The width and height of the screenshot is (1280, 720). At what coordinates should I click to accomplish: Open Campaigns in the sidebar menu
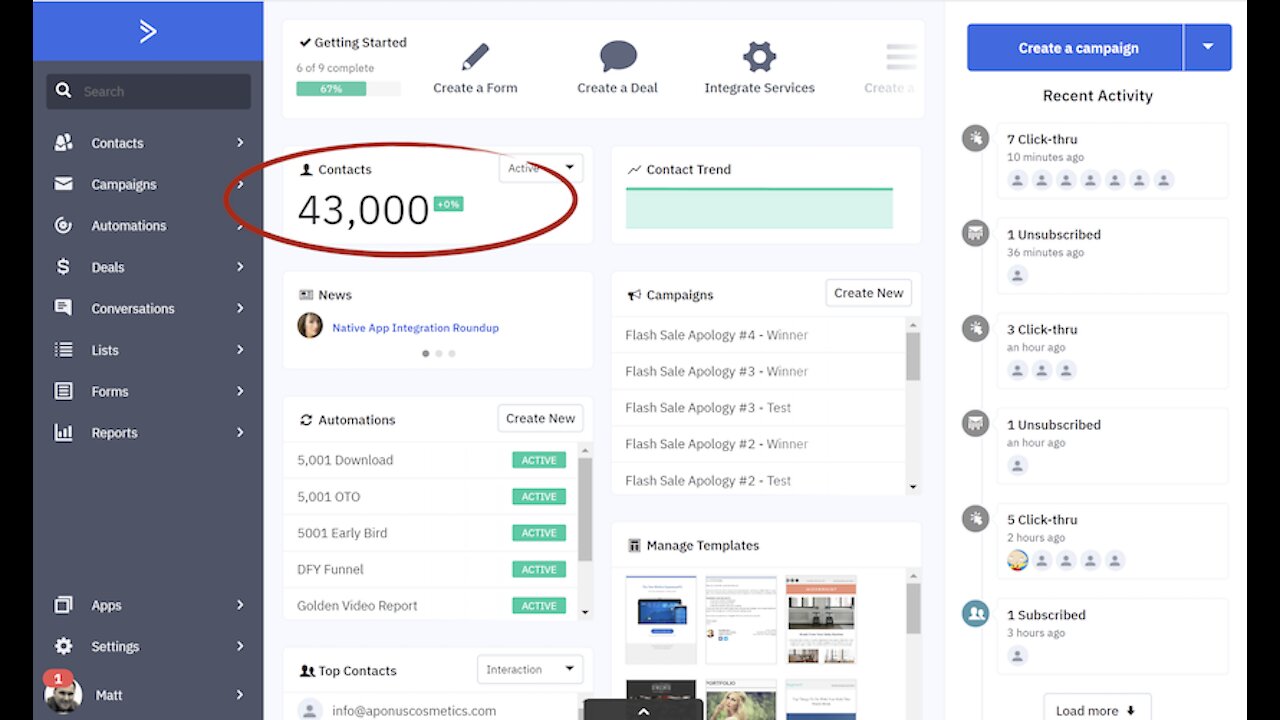pyautogui.click(x=124, y=184)
